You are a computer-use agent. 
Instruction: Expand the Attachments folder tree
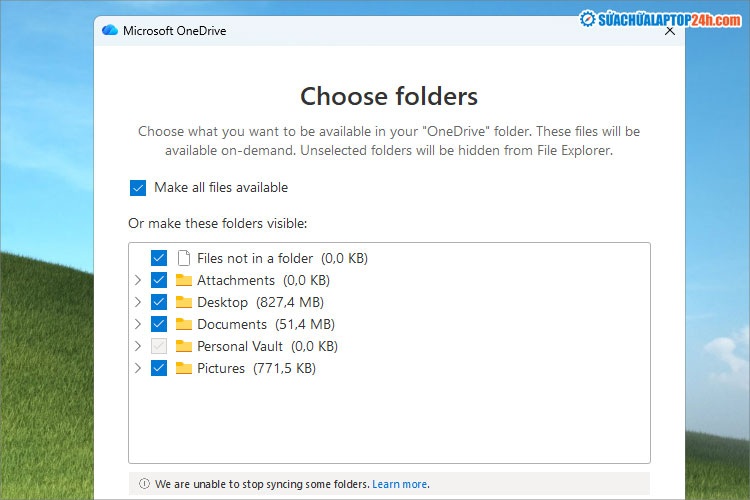[138, 280]
